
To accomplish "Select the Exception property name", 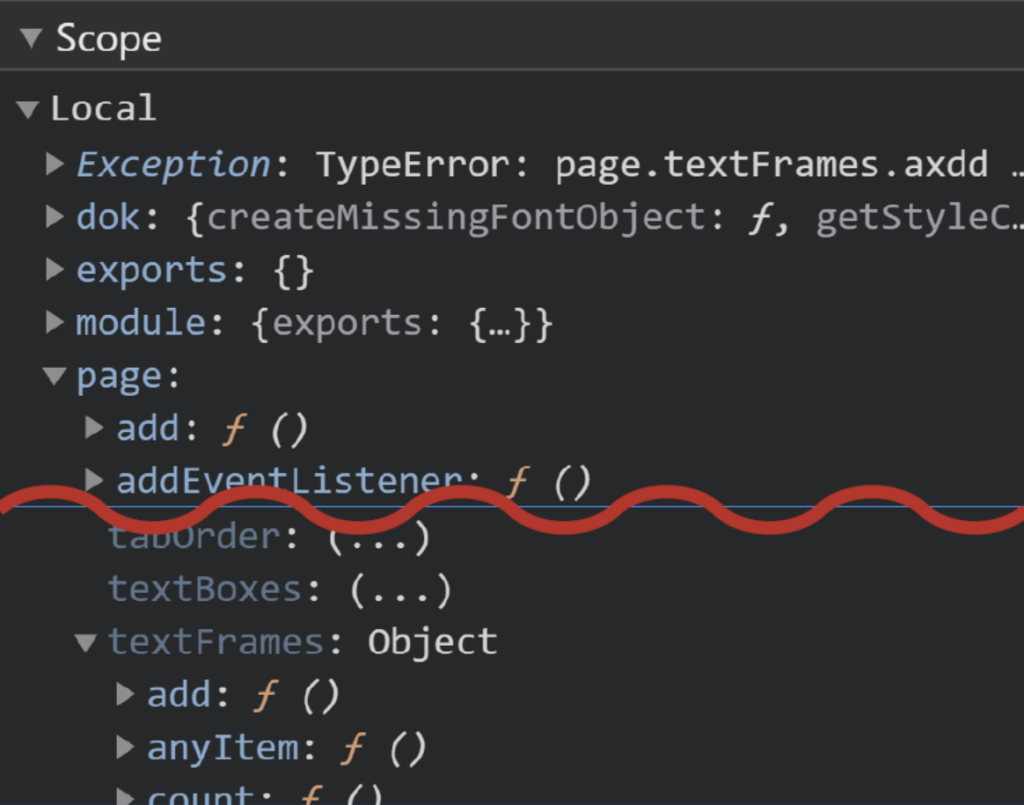I will click(172, 164).
